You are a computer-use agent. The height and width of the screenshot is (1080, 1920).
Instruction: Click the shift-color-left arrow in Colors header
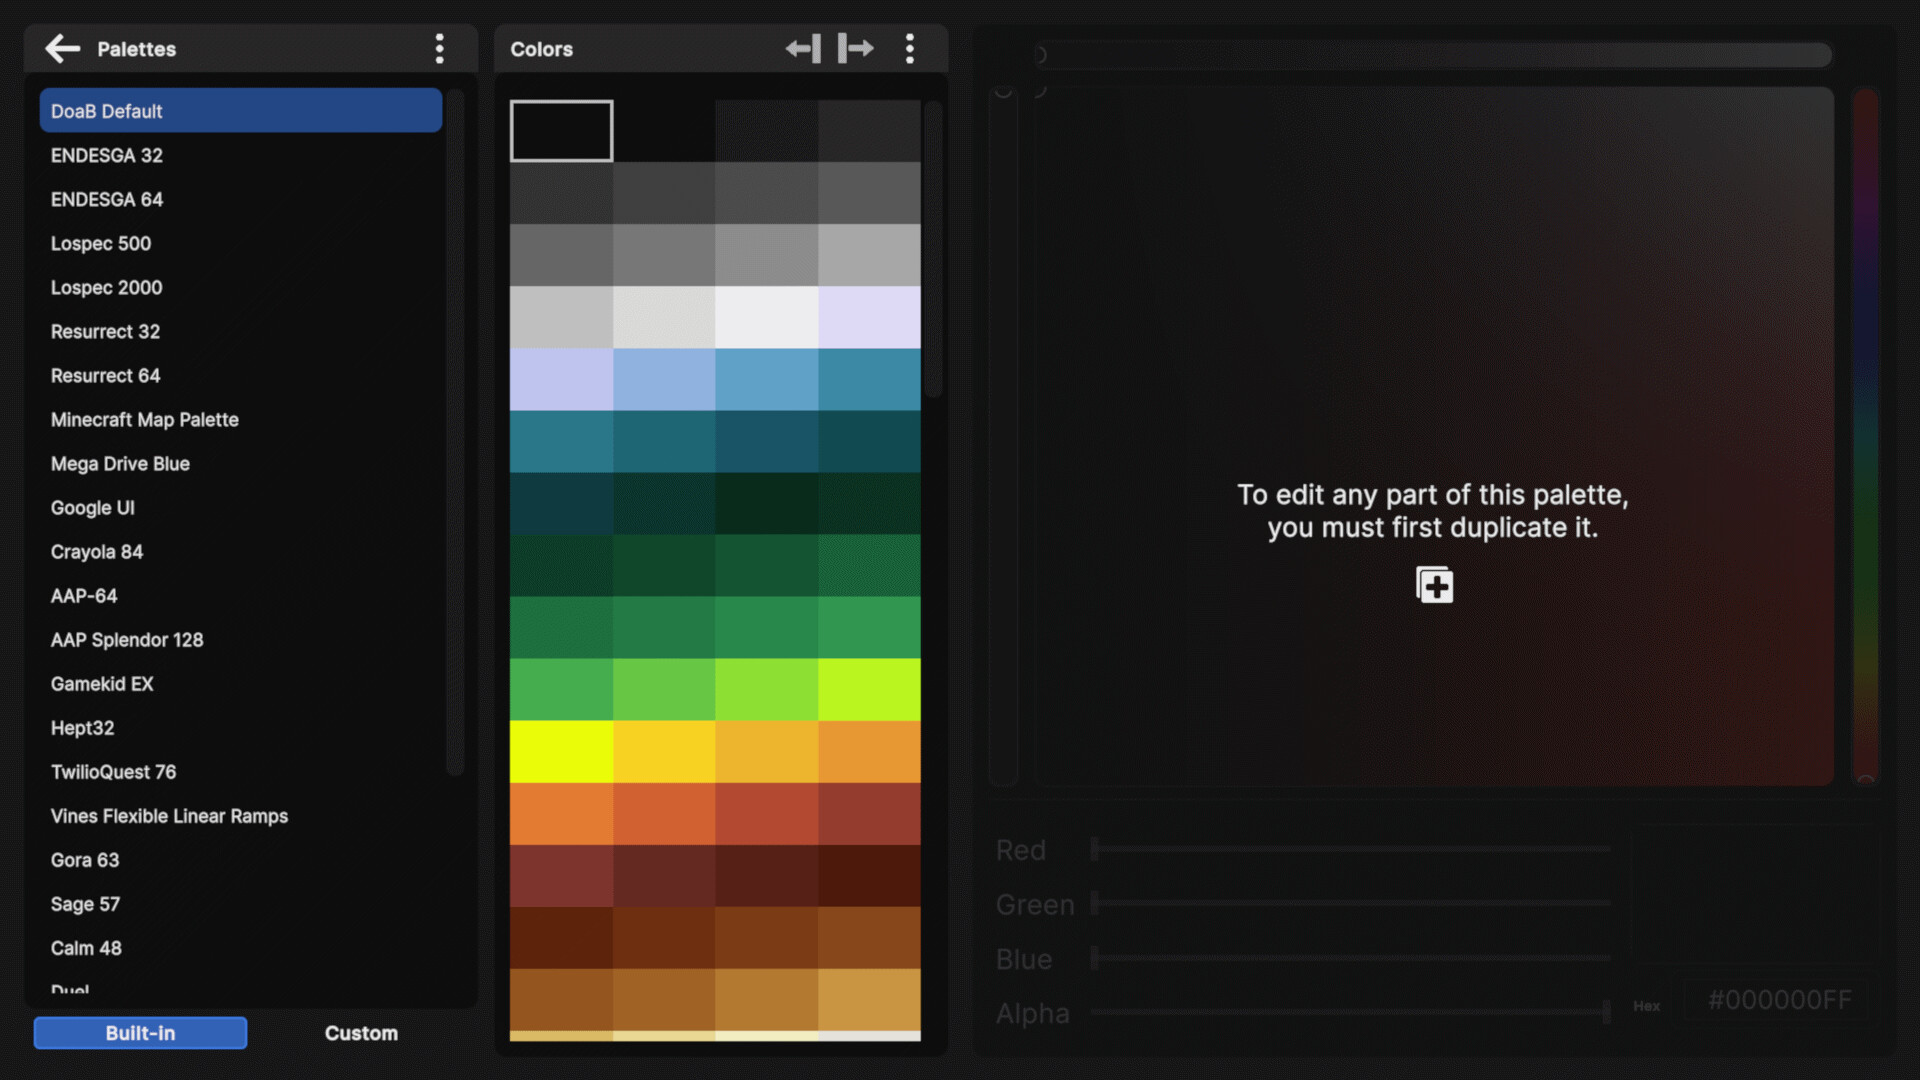(x=802, y=47)
